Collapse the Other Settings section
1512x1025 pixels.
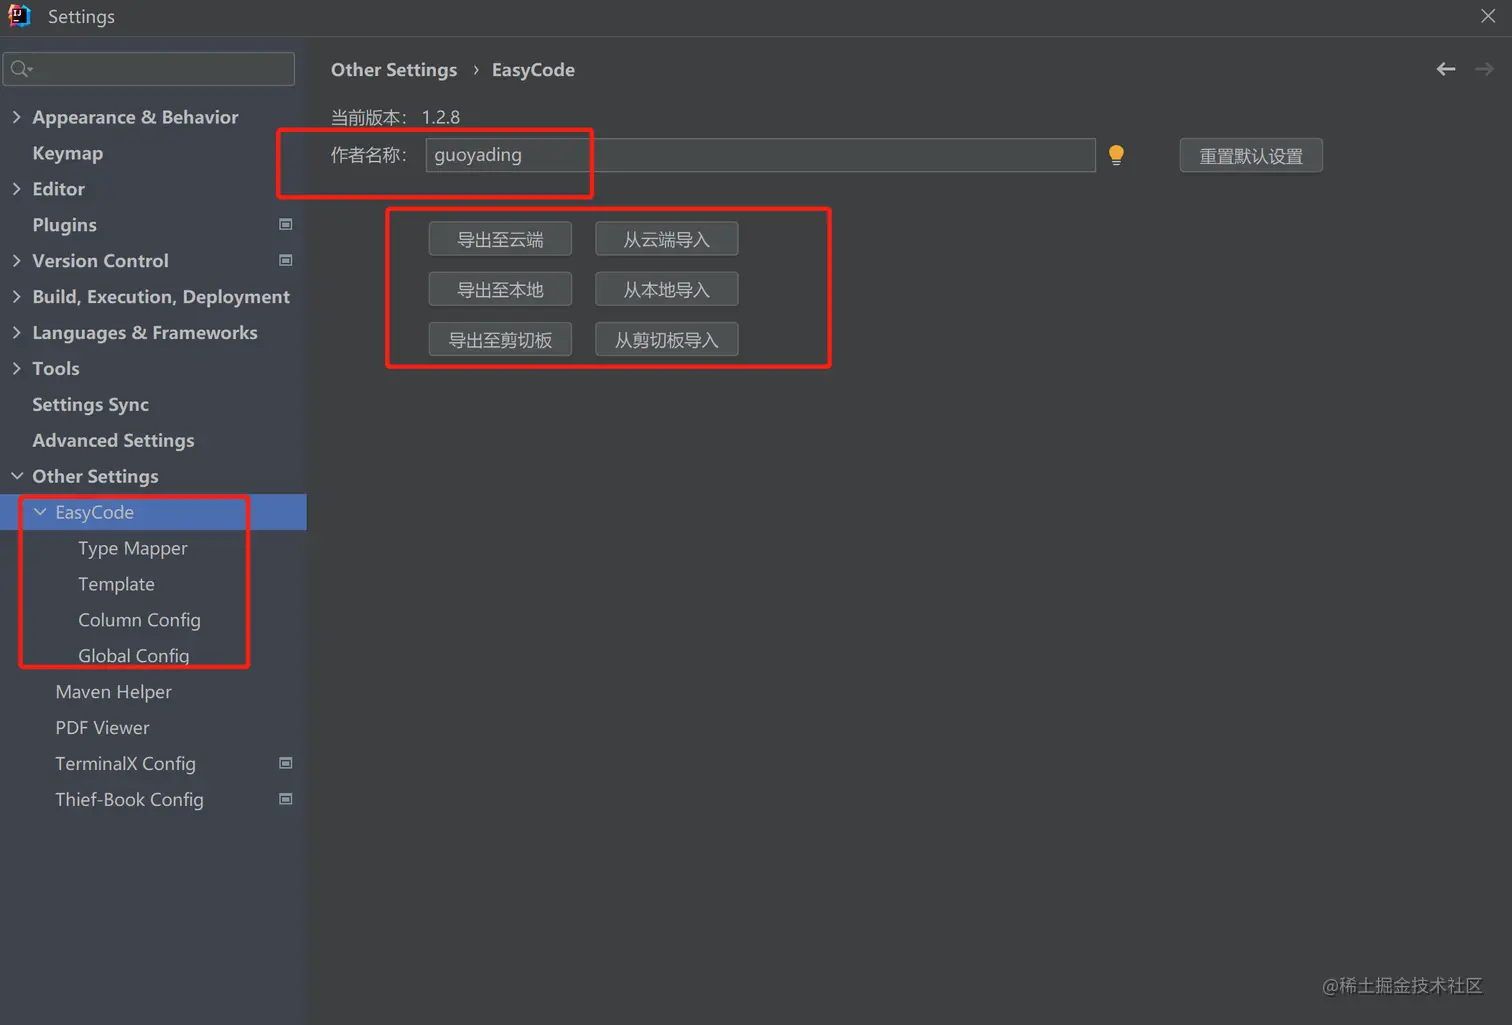pos(16,476)
